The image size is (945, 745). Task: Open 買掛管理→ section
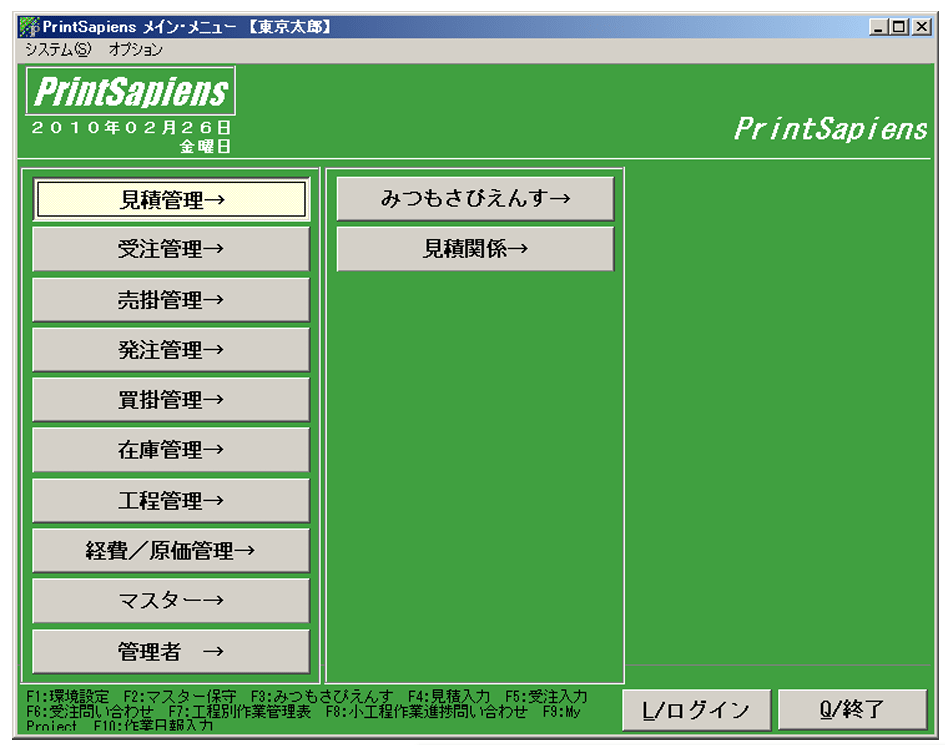[171, 400]
